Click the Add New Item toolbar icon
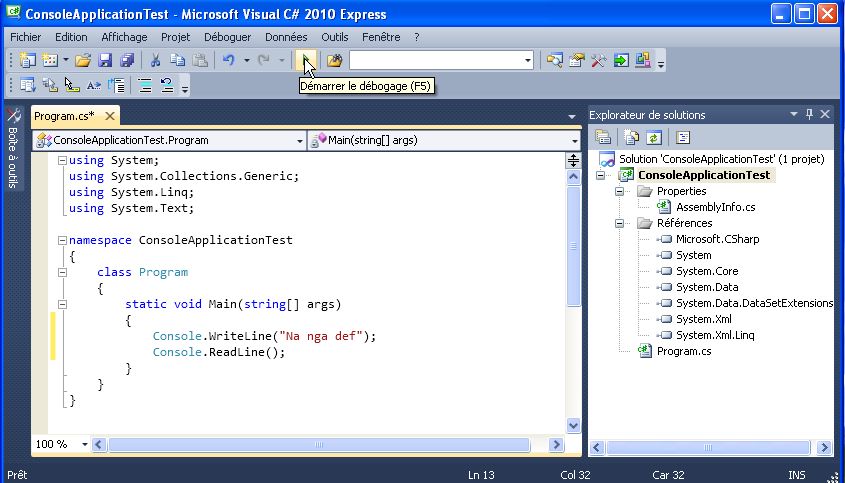845x483 pixels. 50,60
